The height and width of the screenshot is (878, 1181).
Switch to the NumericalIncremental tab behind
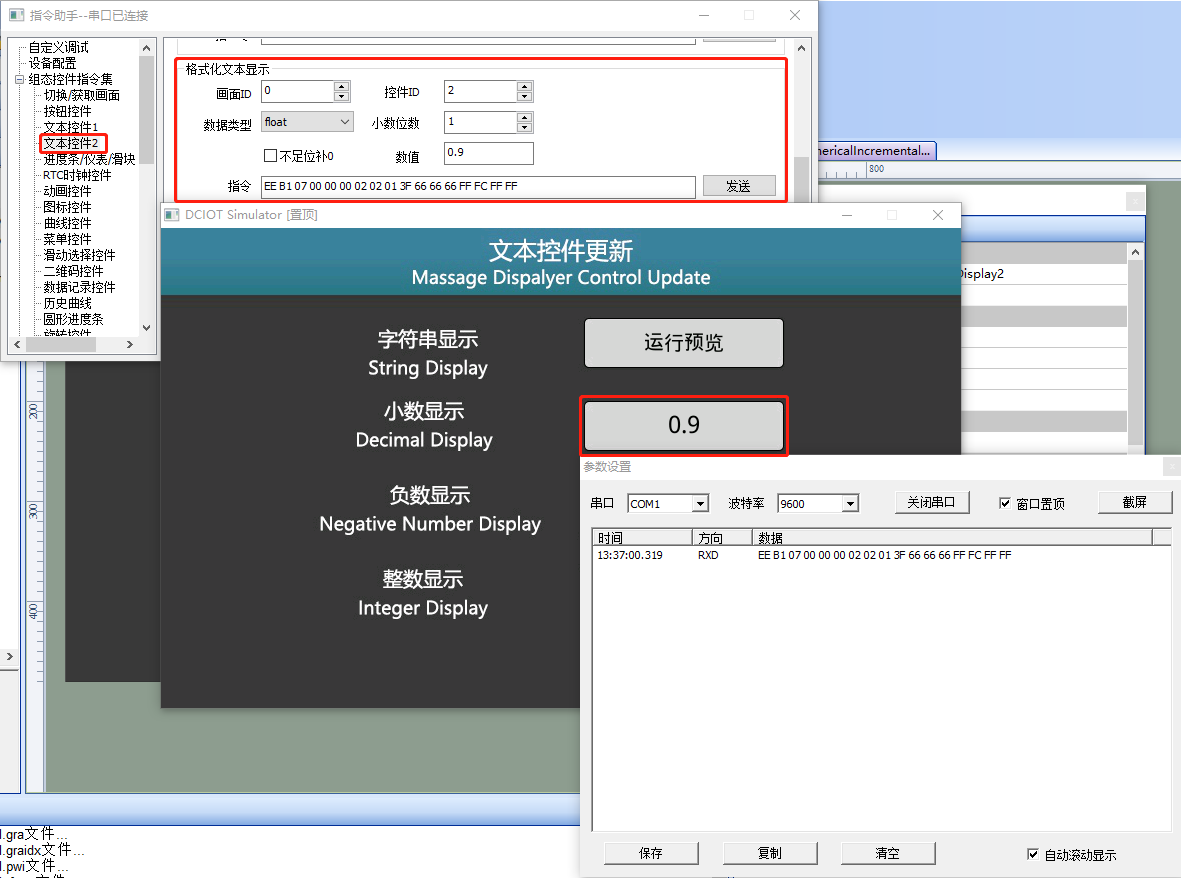[x=877, y=151]
